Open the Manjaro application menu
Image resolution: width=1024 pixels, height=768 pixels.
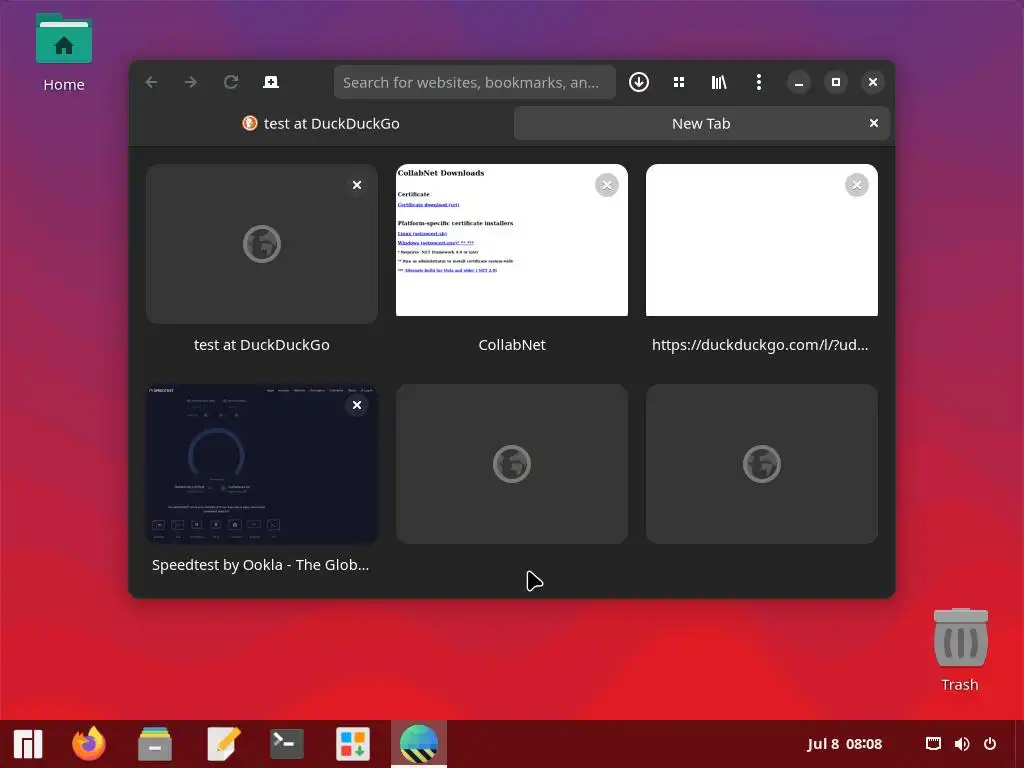point(28,744)
